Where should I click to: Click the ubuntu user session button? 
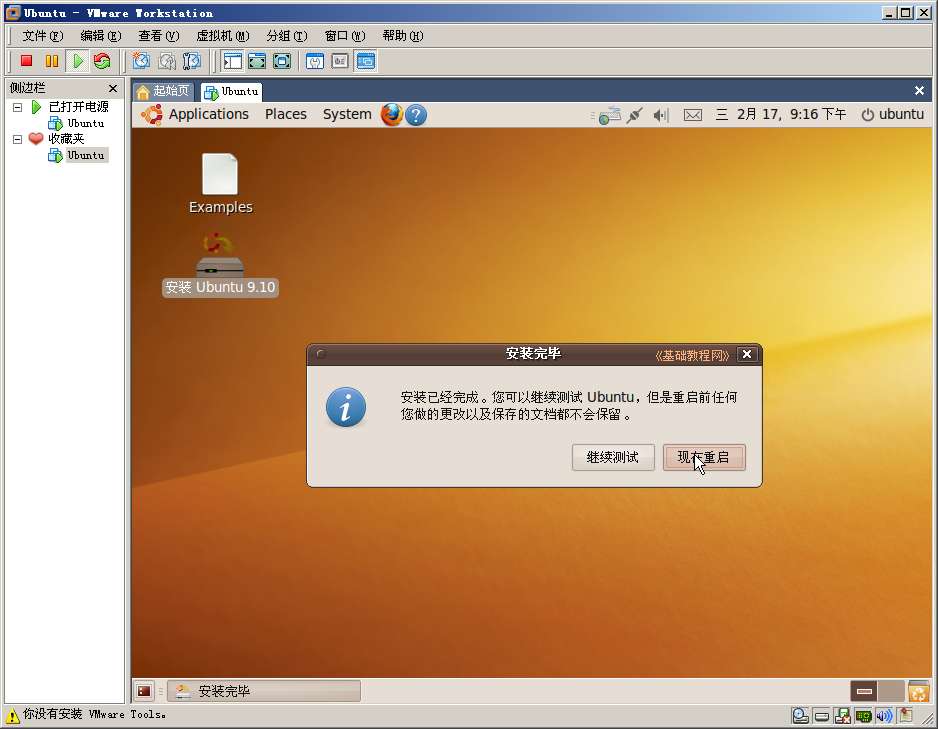click(893, 114)
